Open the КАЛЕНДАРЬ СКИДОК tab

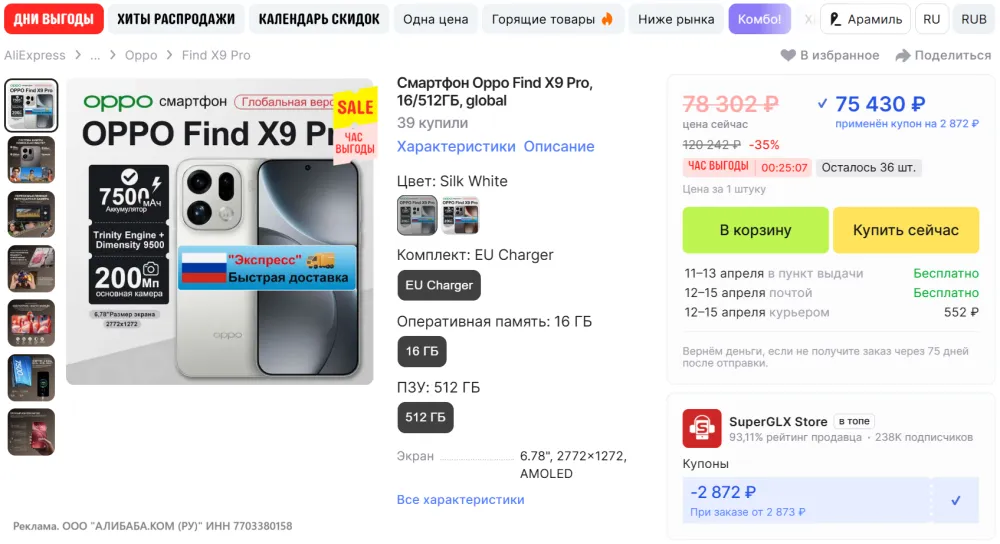[x=319, y=19]
